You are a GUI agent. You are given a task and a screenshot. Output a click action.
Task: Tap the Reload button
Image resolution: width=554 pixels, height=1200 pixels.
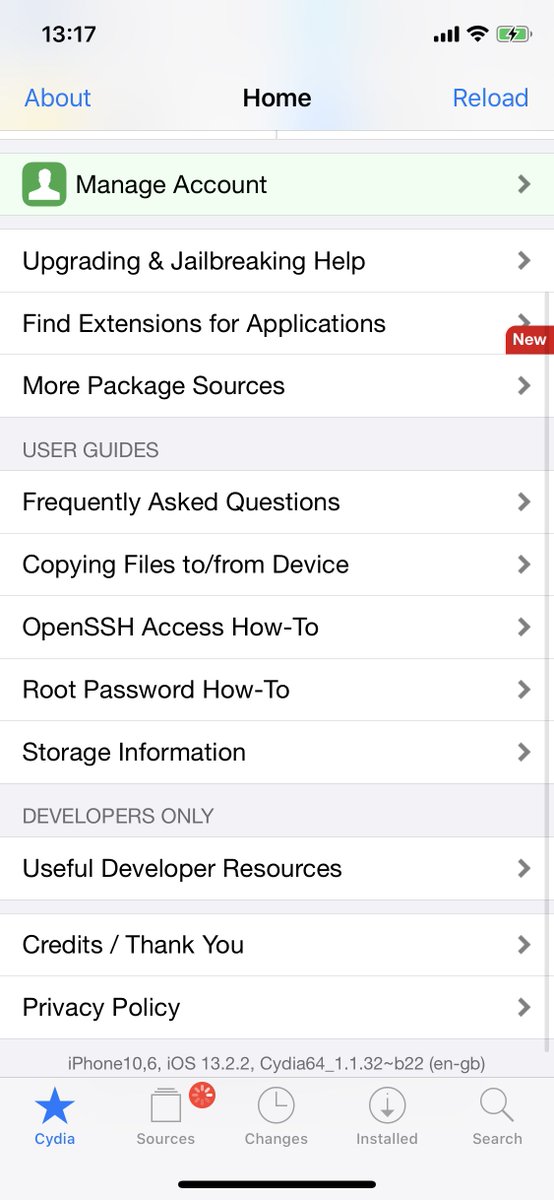point(490,98)
